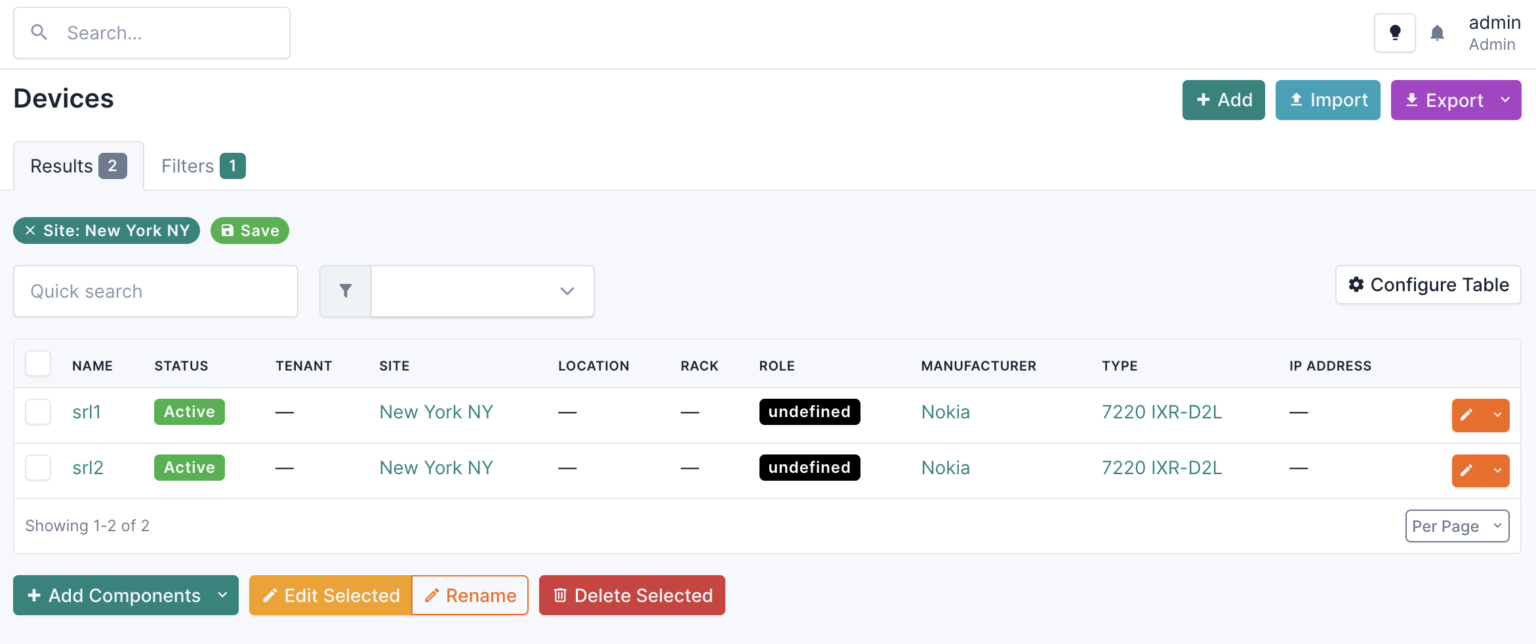Open the srl1 device link
Viewport: 1536px width, 644px height.
click(x=86, y=412)
